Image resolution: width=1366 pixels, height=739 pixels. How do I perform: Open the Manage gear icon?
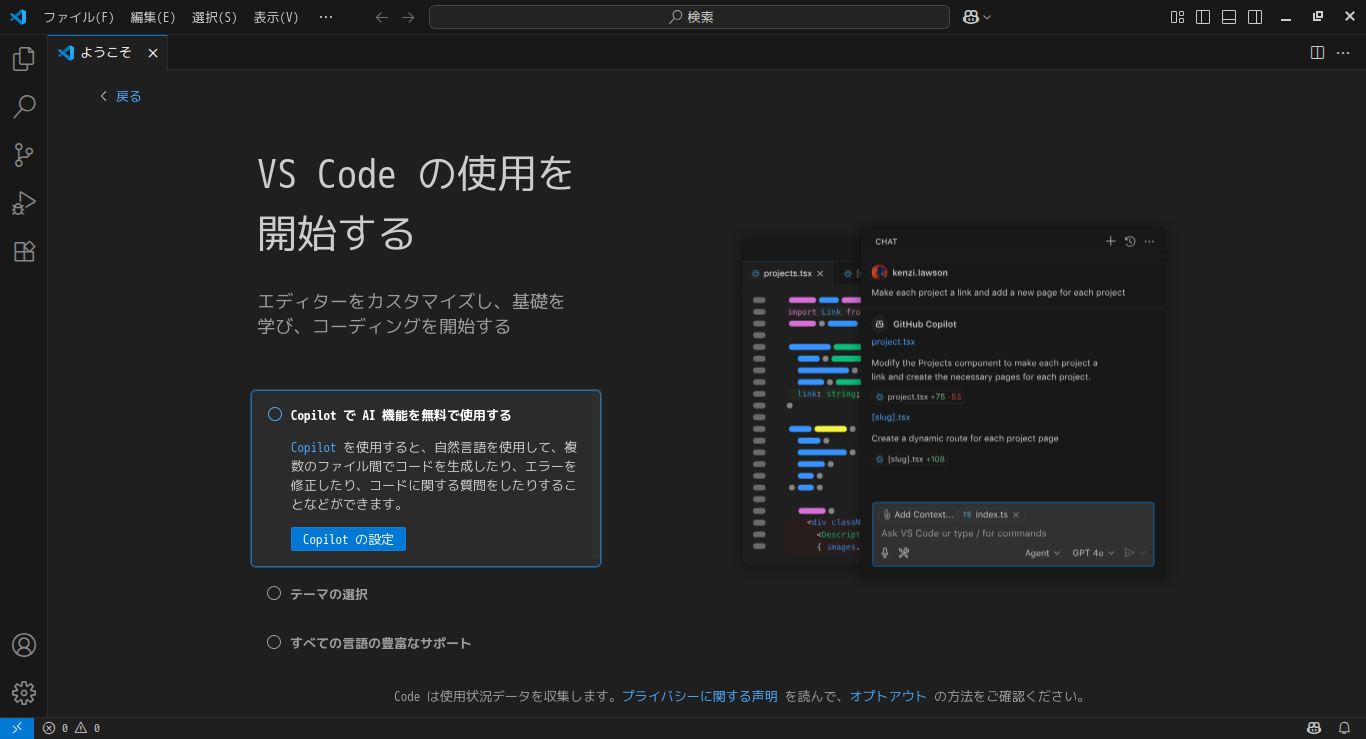[24, 693]
